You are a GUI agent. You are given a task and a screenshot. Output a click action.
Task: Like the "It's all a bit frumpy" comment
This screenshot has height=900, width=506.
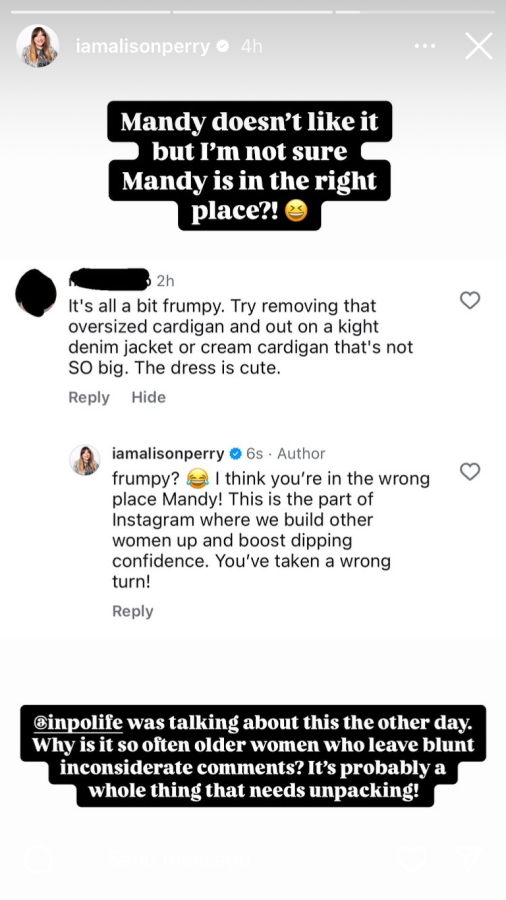470,300
